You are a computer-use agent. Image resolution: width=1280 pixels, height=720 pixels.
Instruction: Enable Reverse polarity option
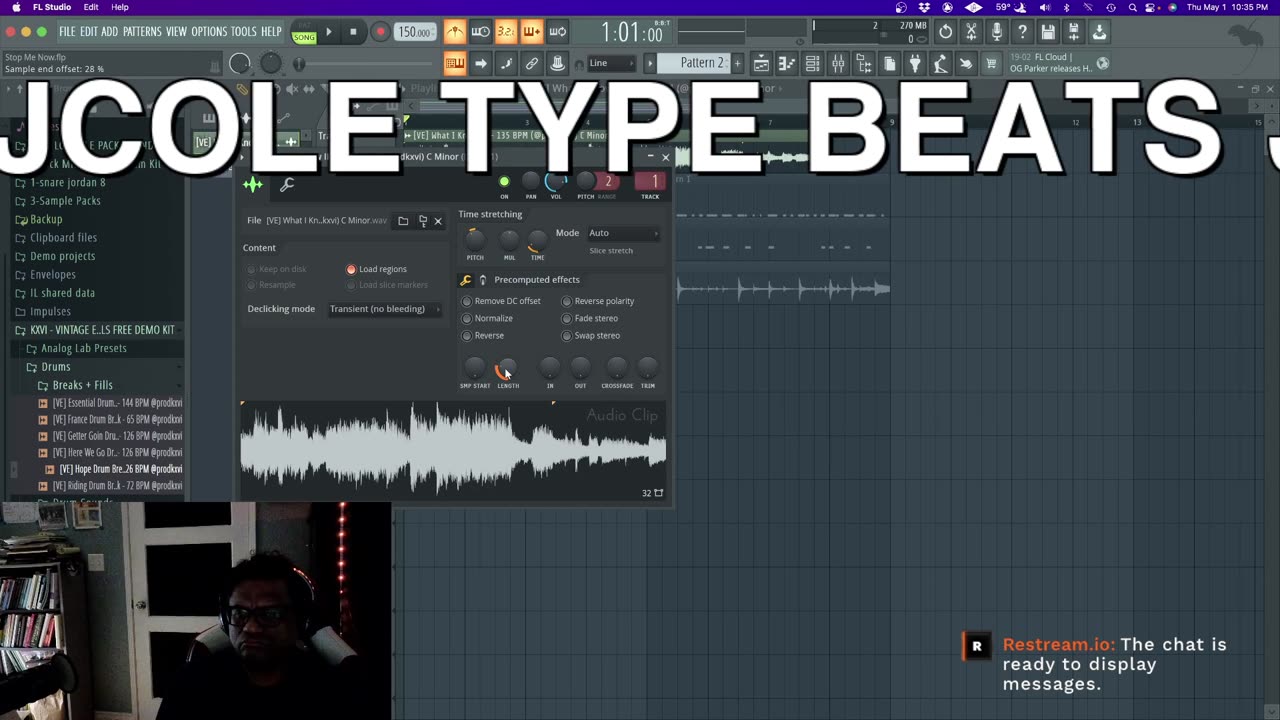coord(566,301)
